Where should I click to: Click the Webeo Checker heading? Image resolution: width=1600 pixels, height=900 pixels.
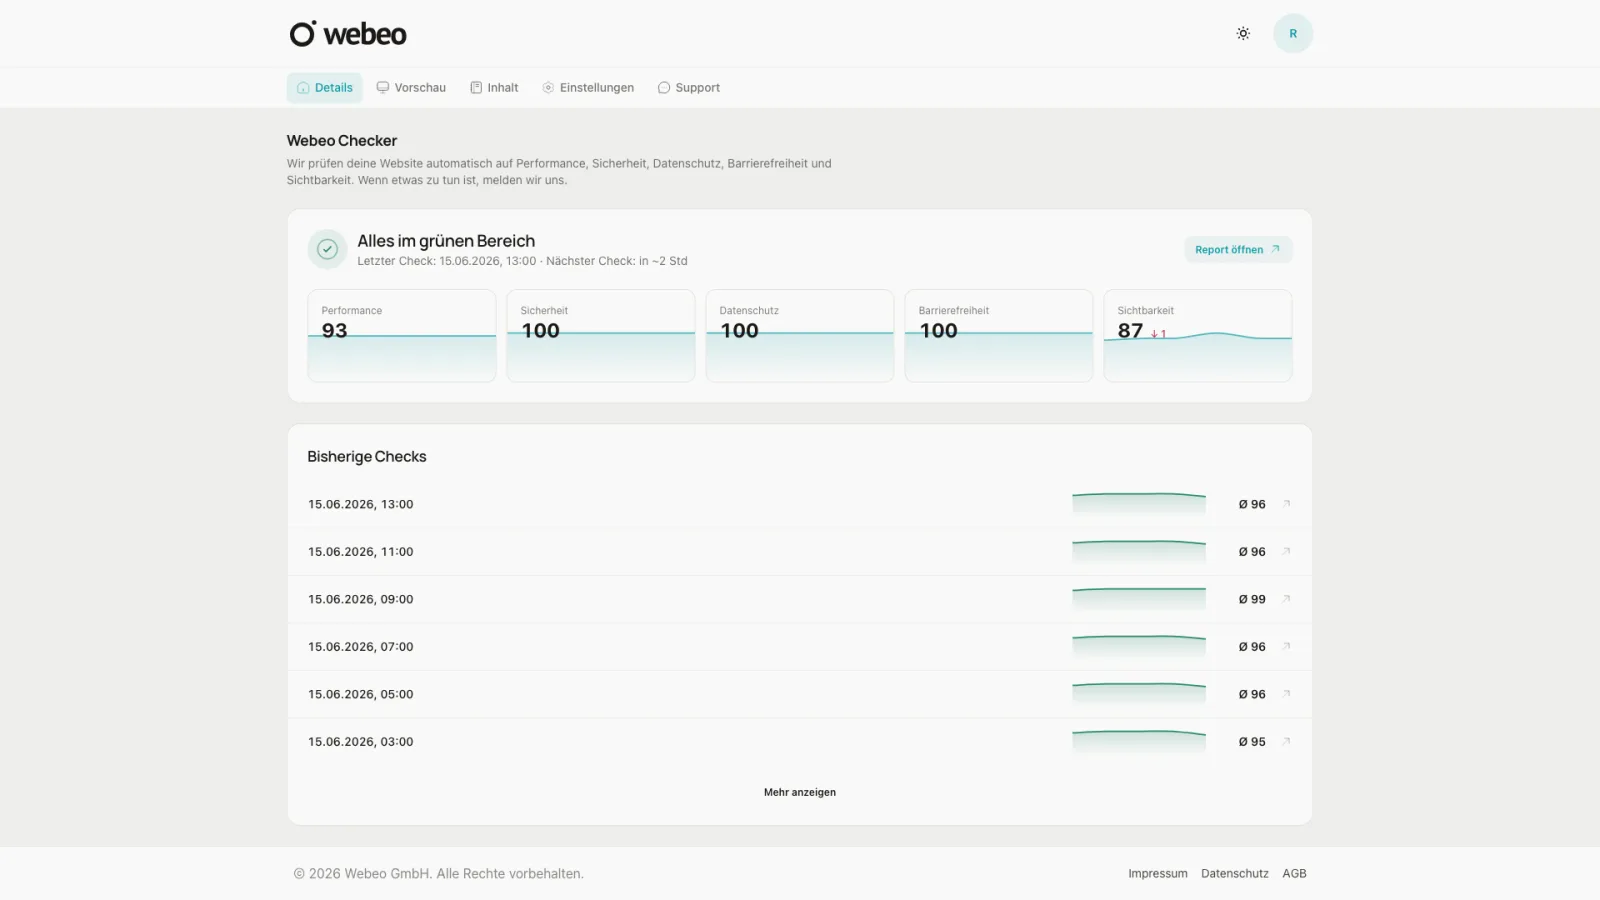pos(342,141)
